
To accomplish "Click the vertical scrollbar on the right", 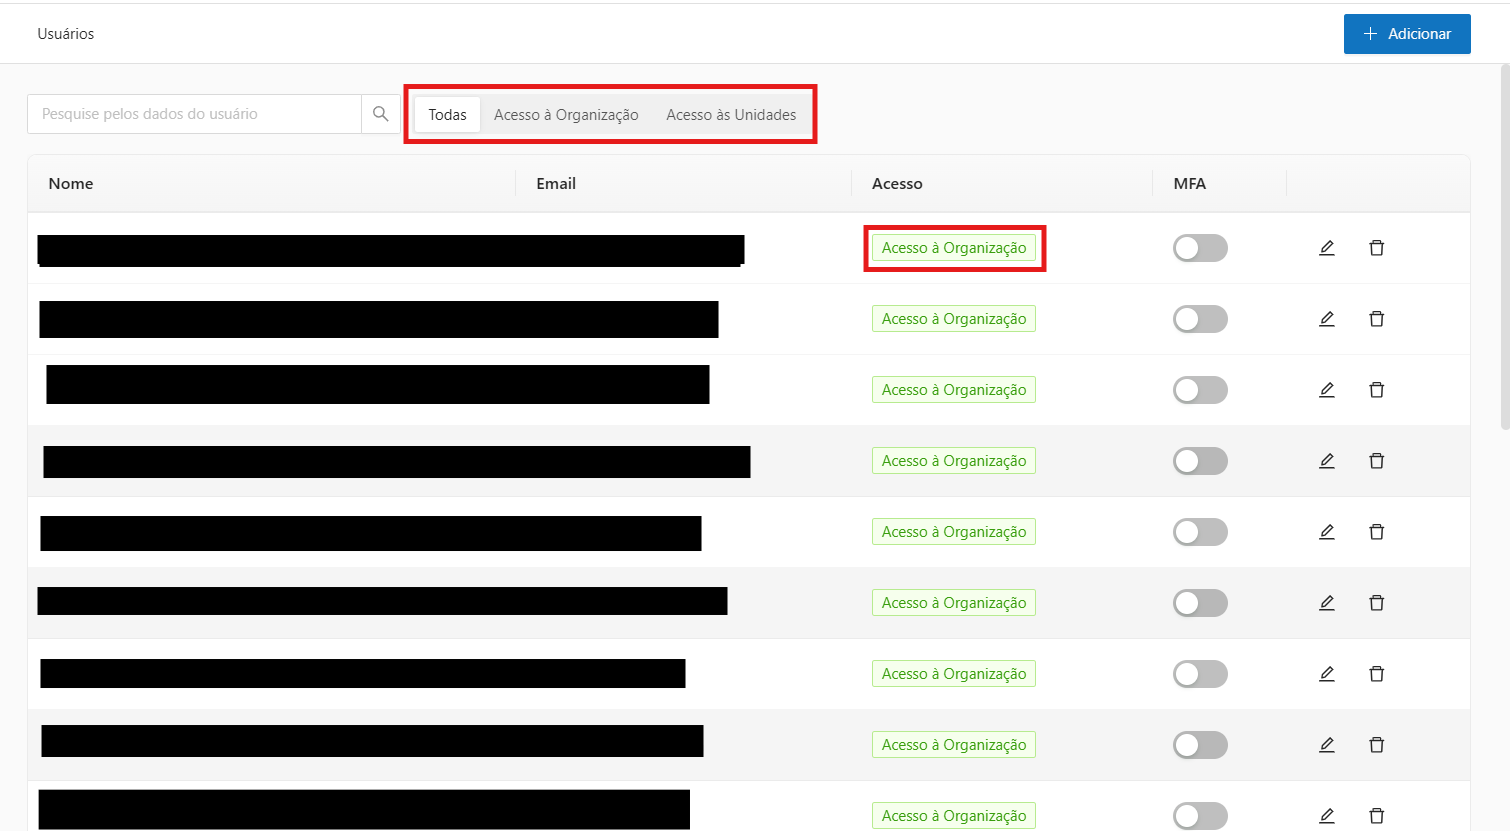I will (1504, 250).
